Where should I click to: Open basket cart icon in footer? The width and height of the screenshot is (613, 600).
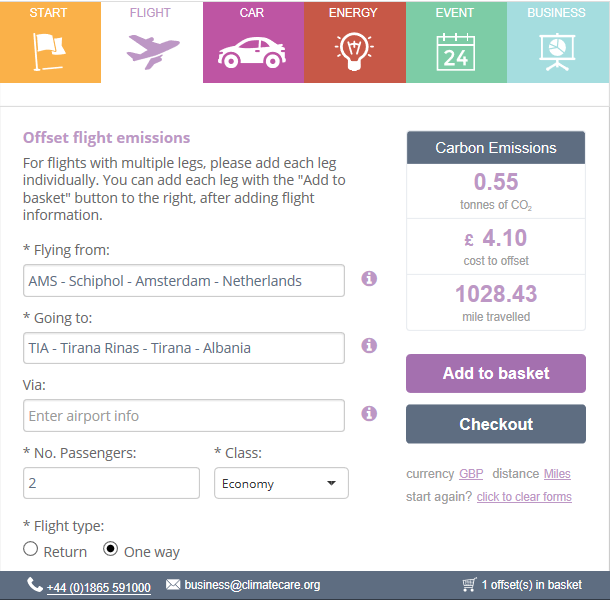click(x=469, y=584)
